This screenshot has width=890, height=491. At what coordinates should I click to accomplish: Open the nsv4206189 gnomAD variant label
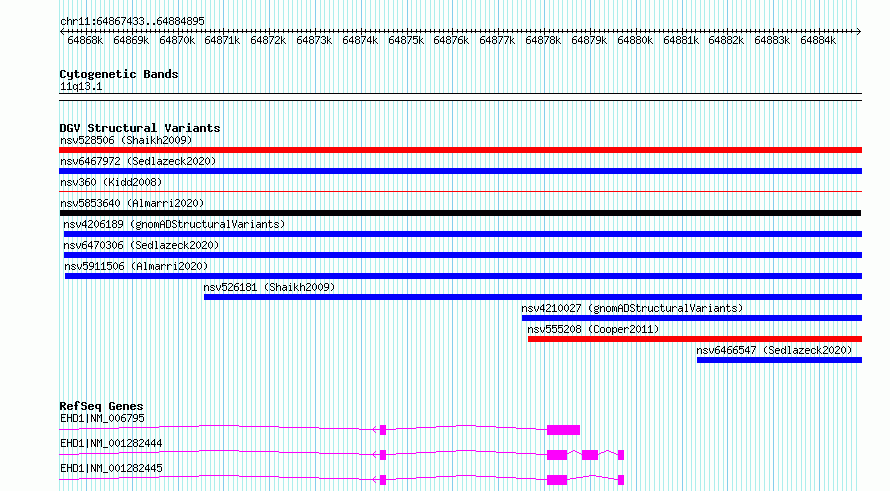174,224
